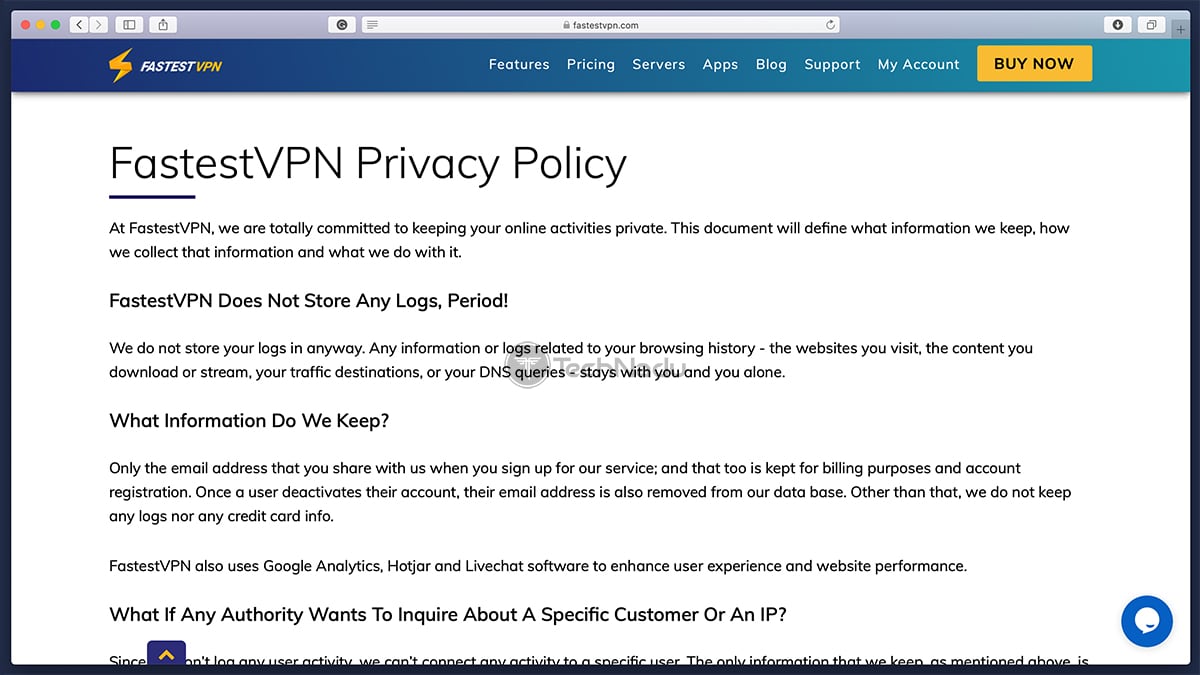Image resolution: width=1200 pixels, height=675 pixels.
Task: Open the Features menu item
Action: (x=519, y=64)
